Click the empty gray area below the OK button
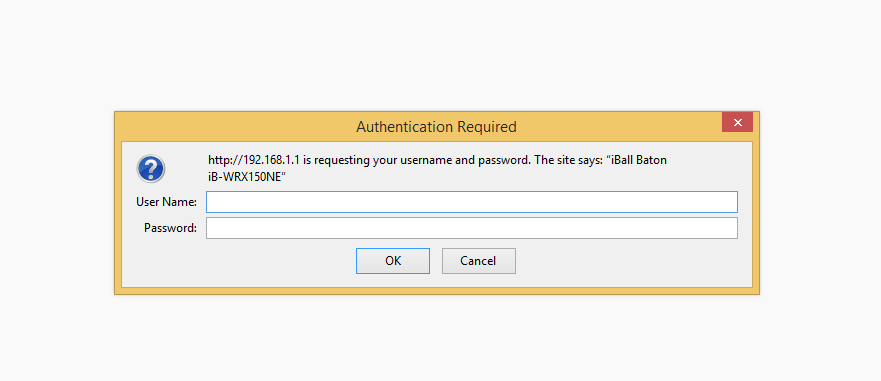The image size is (881, 381). (x=393, y=280)
